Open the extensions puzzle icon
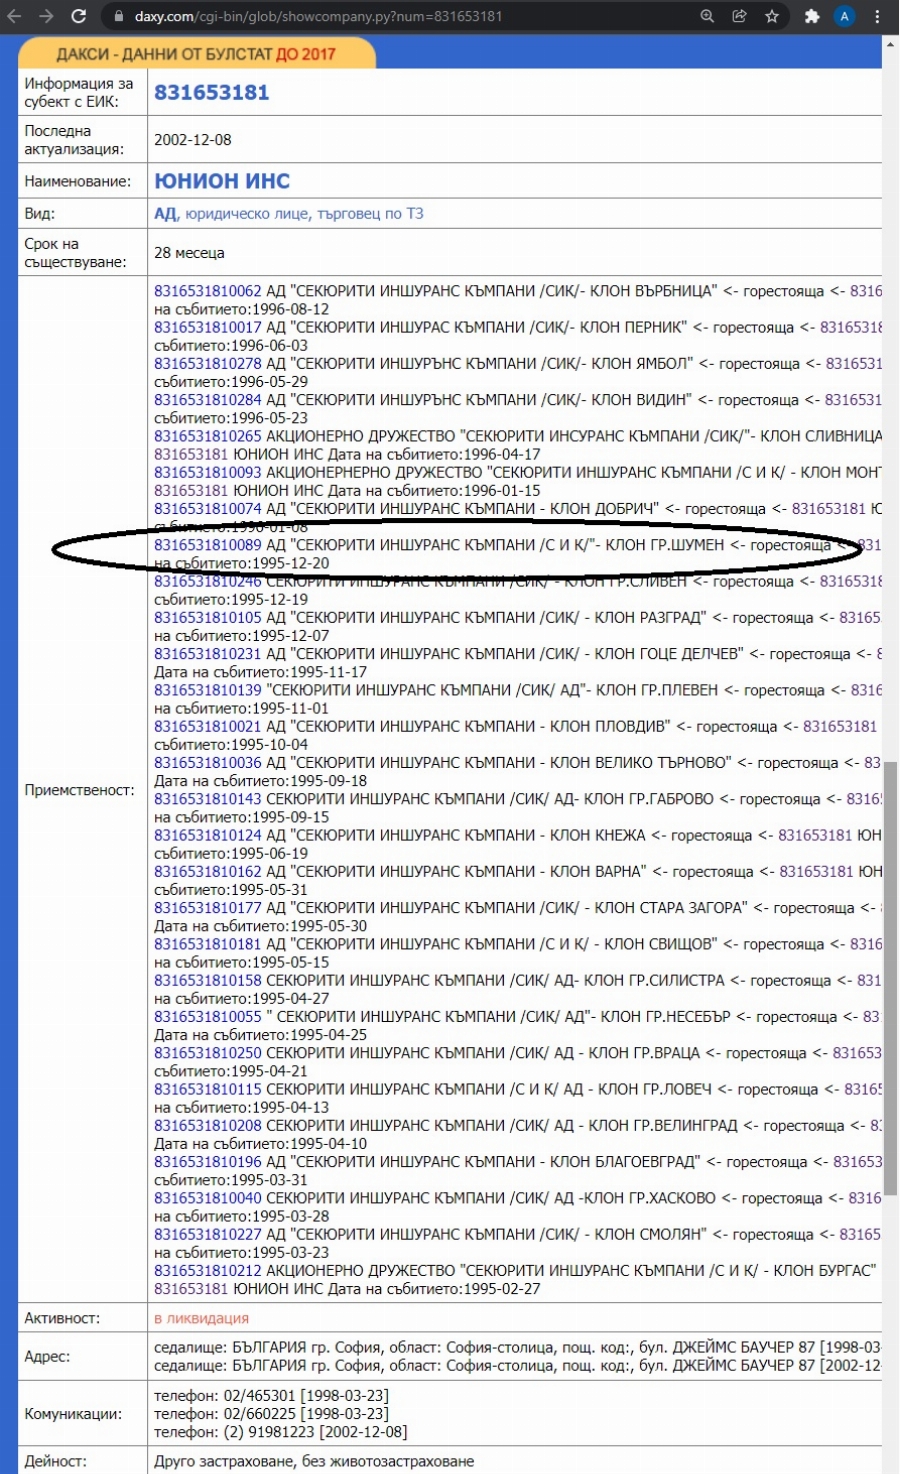 (x=812, y=16)
